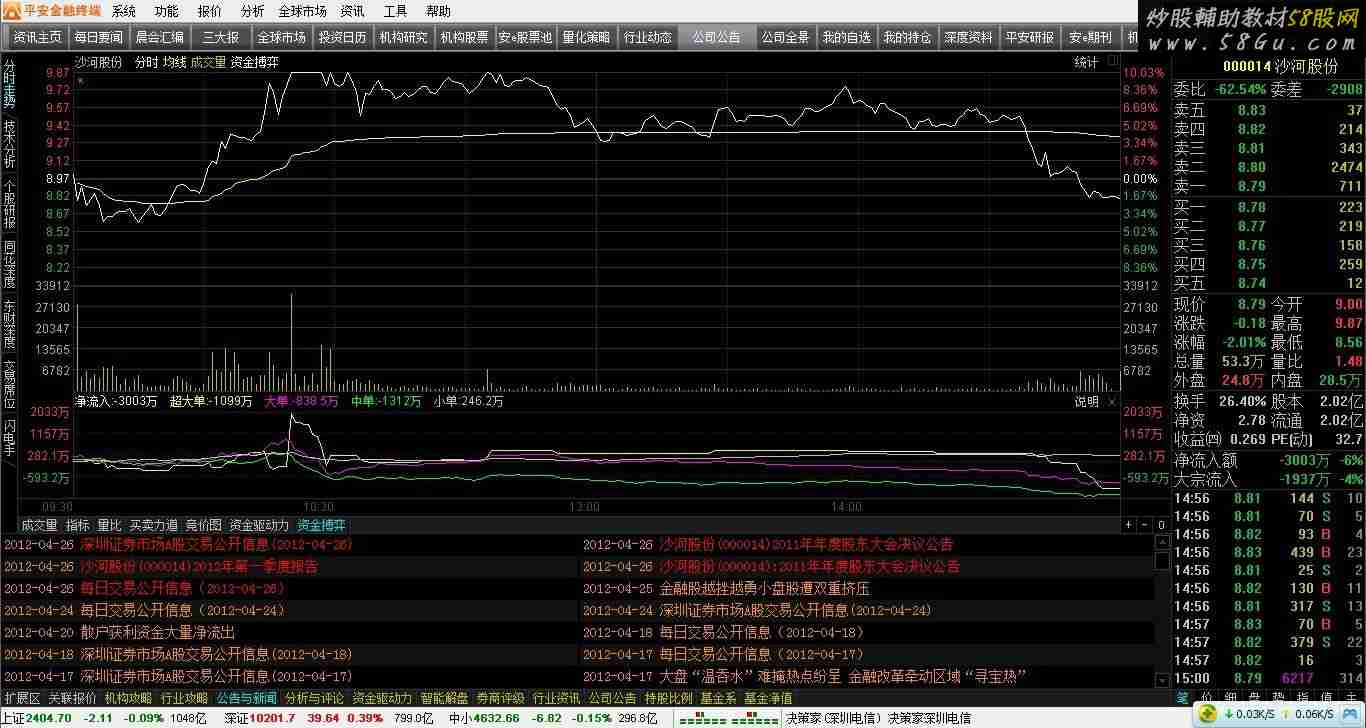Switch to the 智能解盘 bottom tab
Screen dimensions: 1366x728
(444, 698)
